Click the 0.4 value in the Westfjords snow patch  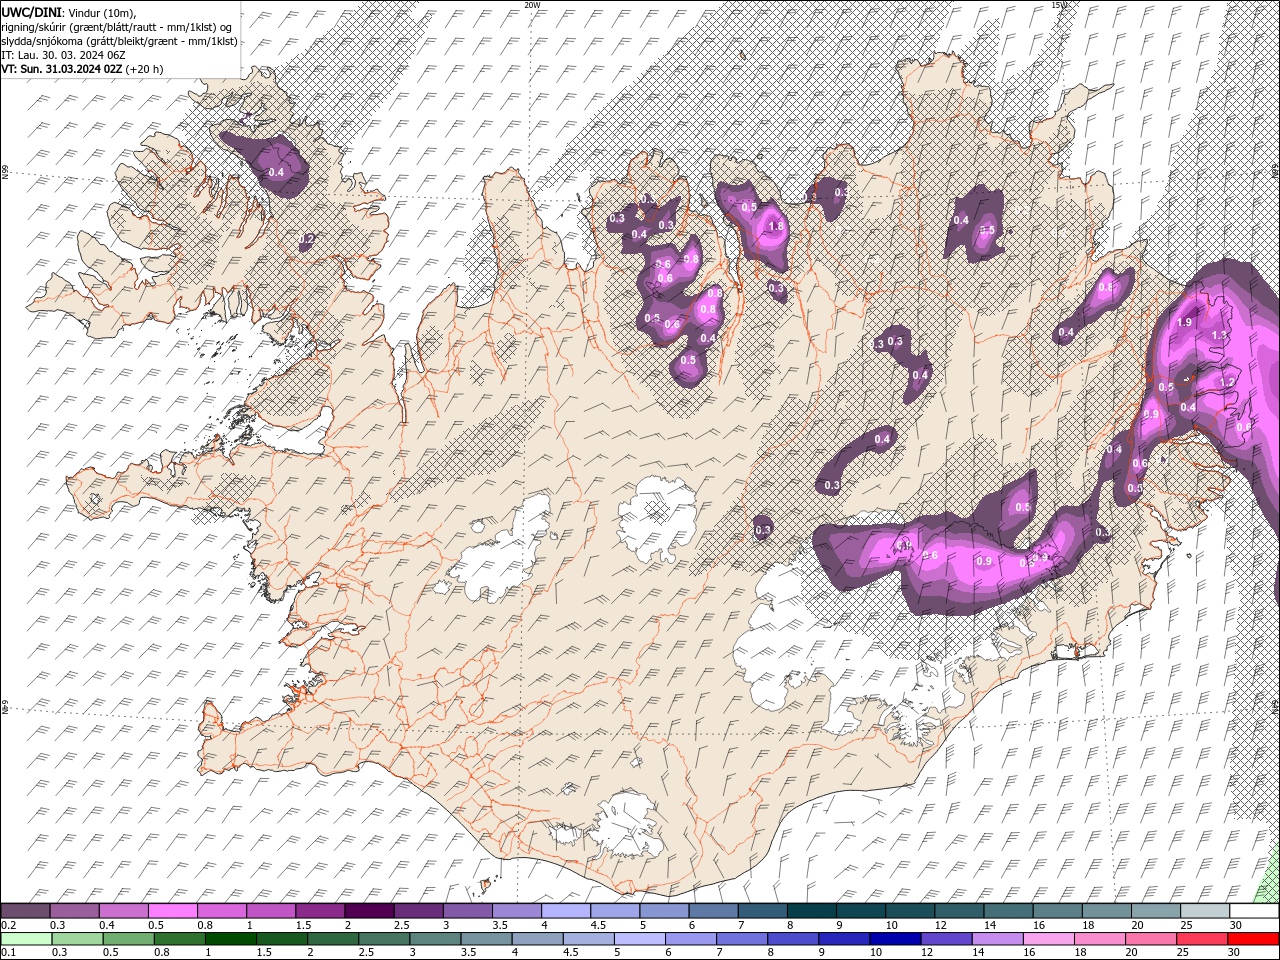click(277, 172)
